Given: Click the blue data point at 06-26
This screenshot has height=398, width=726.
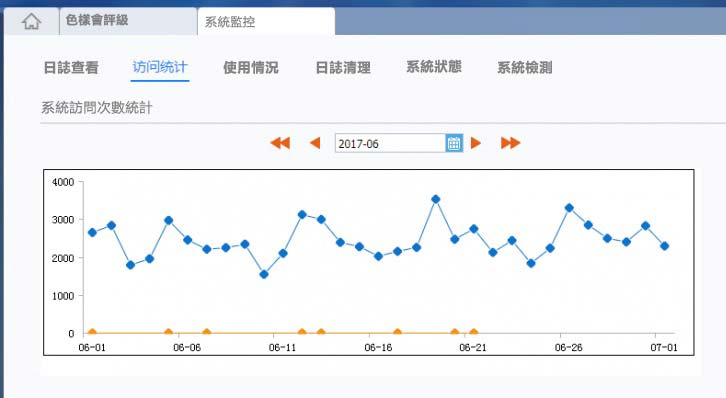Looking at the screenshot, I should click(x=570, y=208).
